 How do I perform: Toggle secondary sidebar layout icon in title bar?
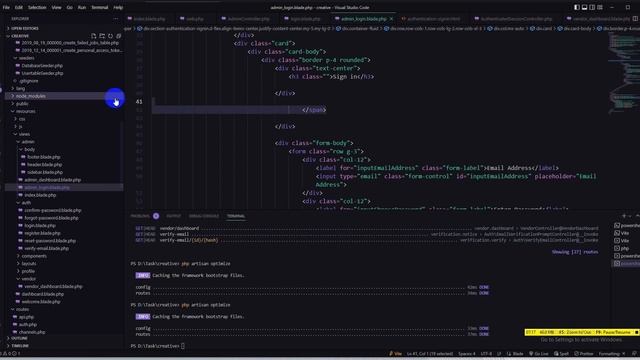[592, 7]
